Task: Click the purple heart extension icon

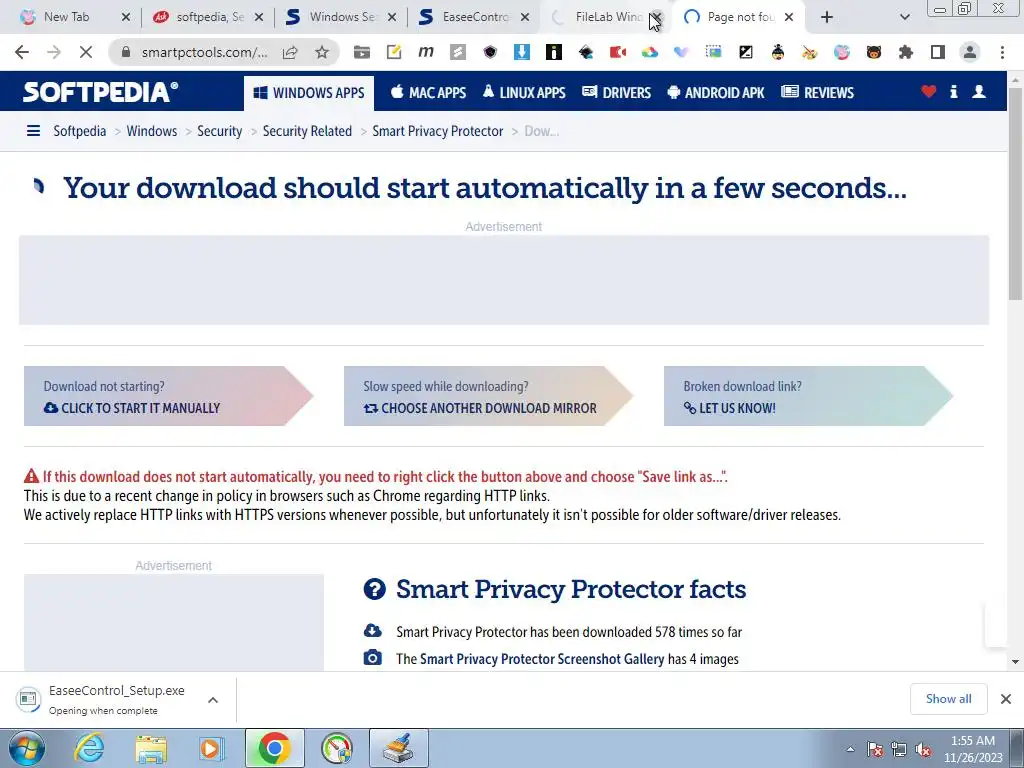Action: (682, 52)
